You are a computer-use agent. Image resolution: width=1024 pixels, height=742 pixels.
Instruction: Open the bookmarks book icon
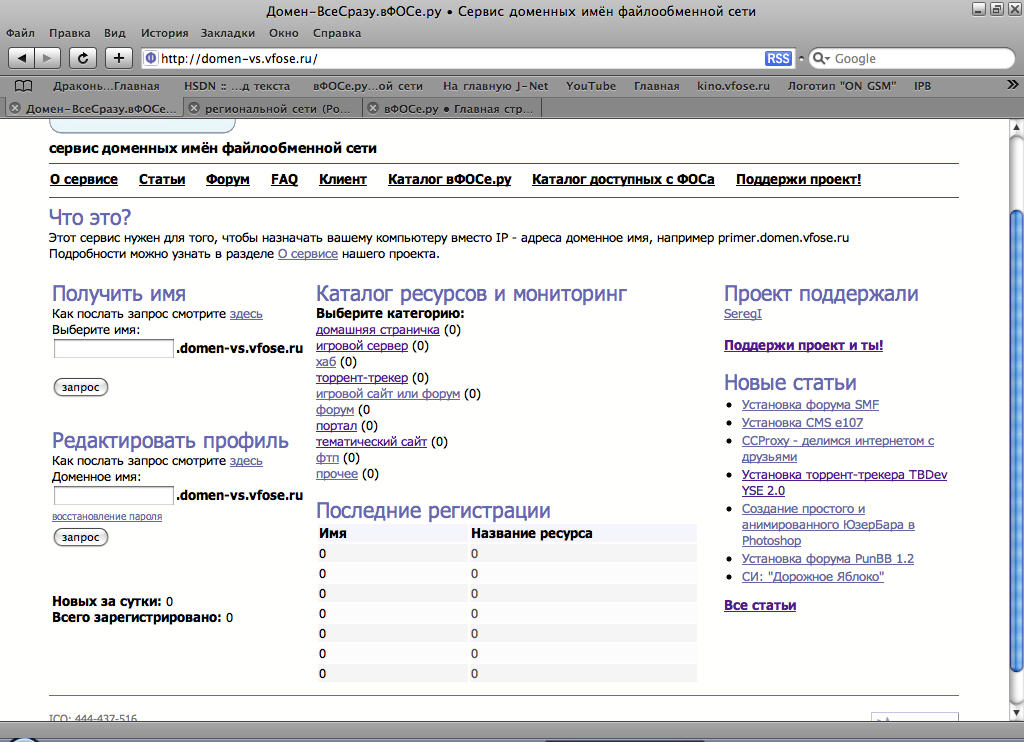(x=24, y=86)
